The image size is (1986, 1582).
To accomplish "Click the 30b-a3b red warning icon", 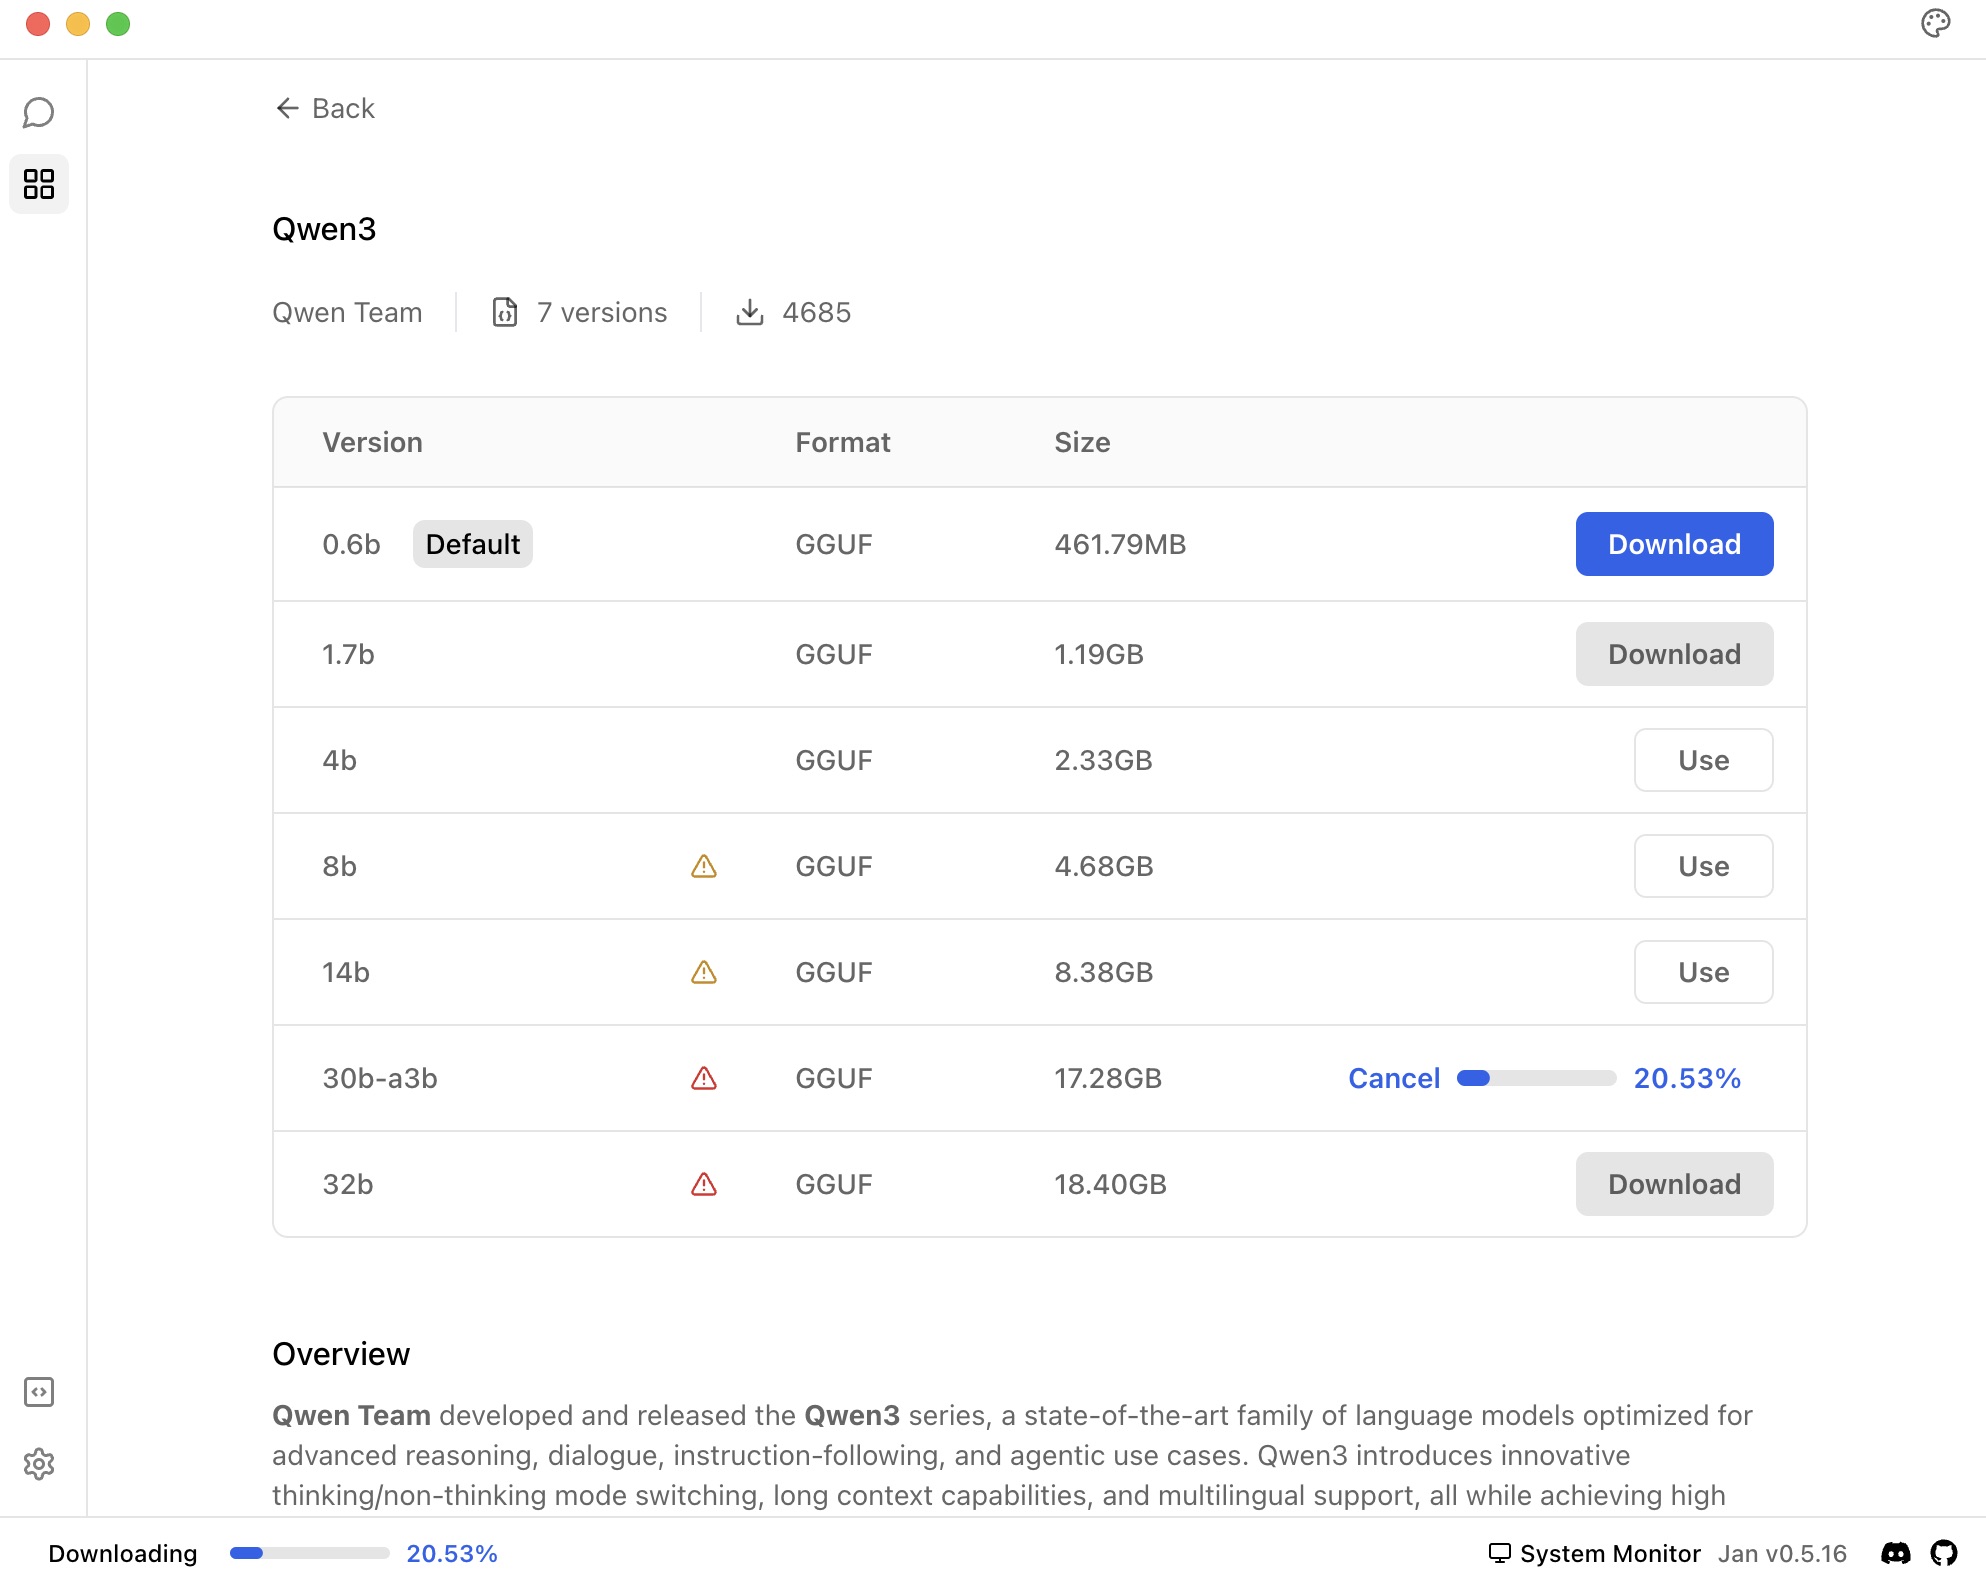I will [x=704, y=1078].
